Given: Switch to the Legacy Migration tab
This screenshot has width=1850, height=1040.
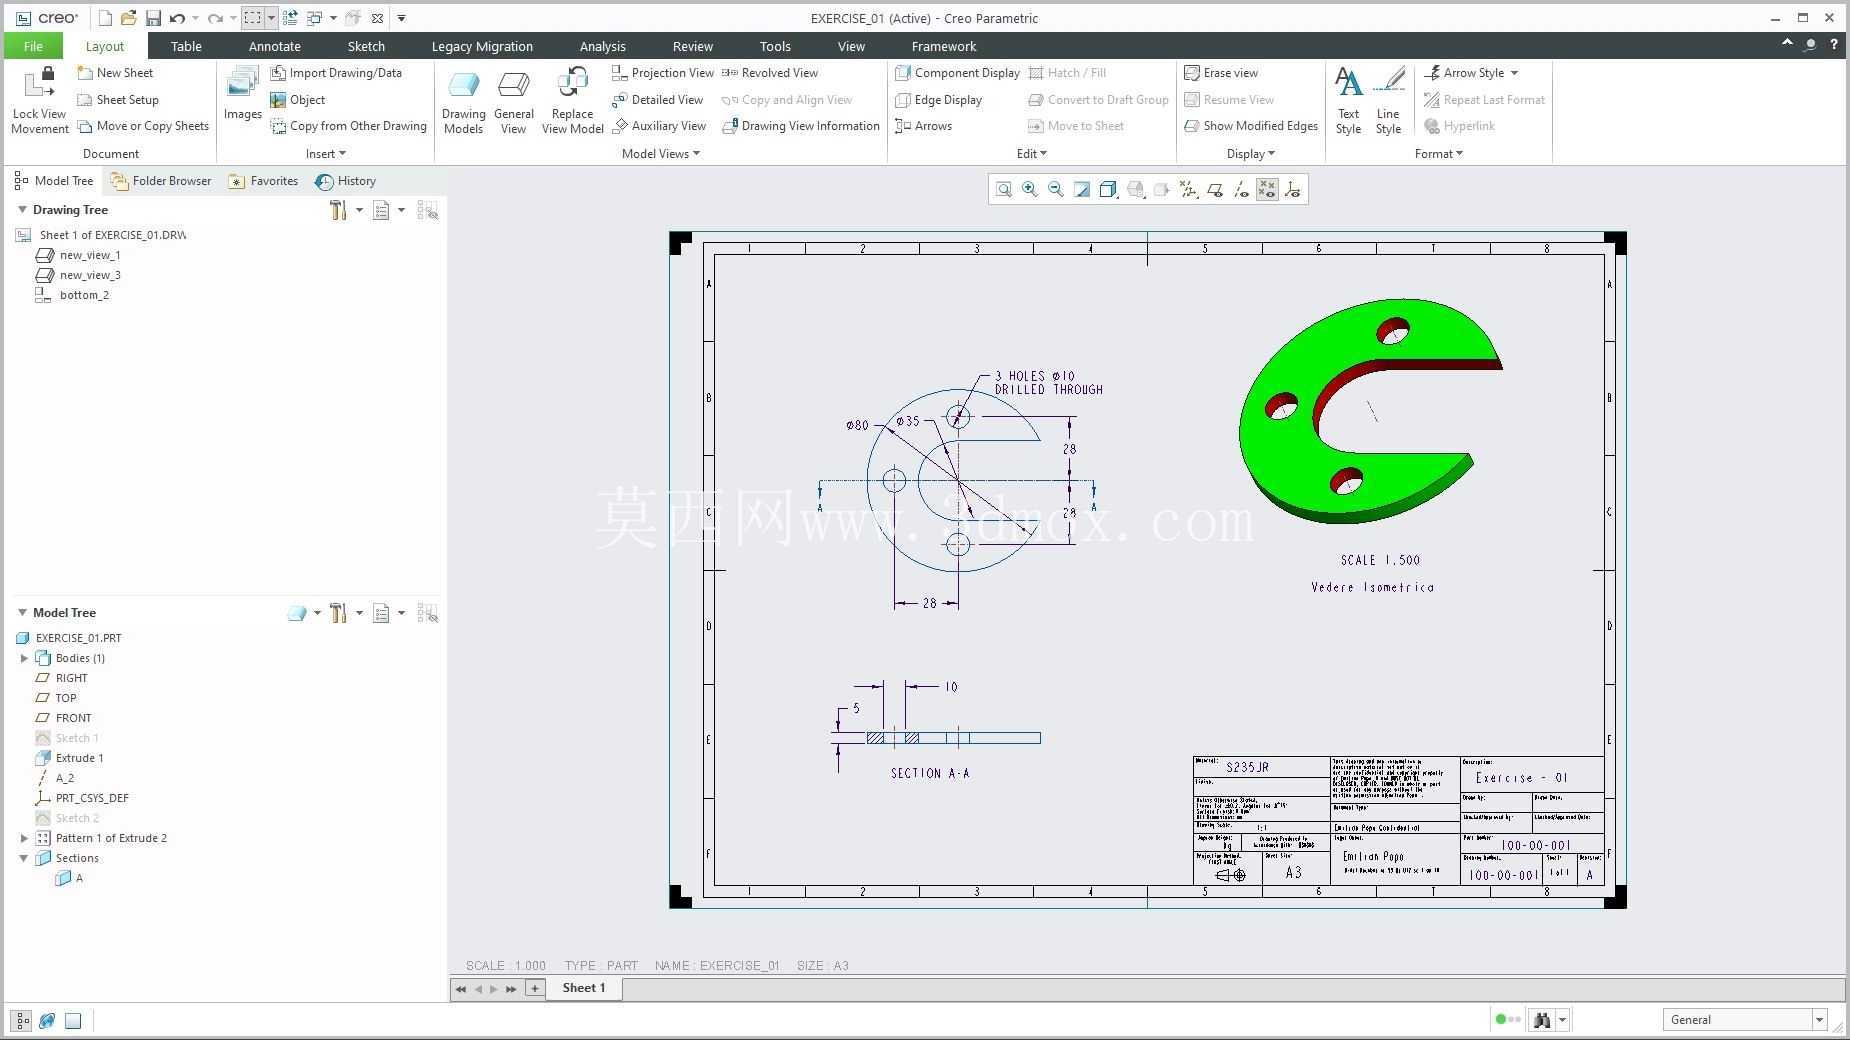Looking at the screenshot, I should pos(482,46).
